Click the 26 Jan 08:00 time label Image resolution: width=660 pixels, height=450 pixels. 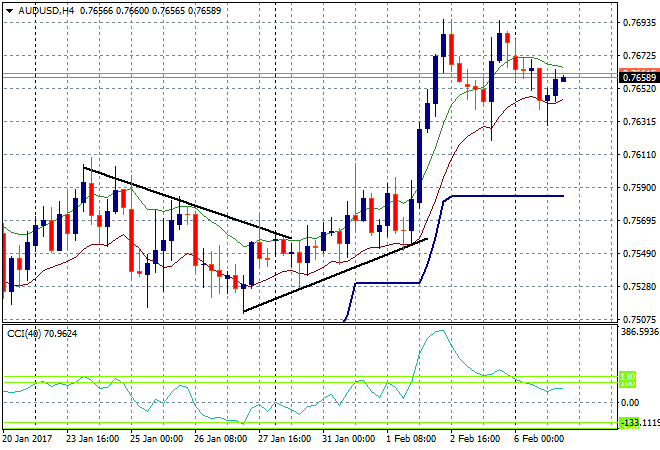221,439
